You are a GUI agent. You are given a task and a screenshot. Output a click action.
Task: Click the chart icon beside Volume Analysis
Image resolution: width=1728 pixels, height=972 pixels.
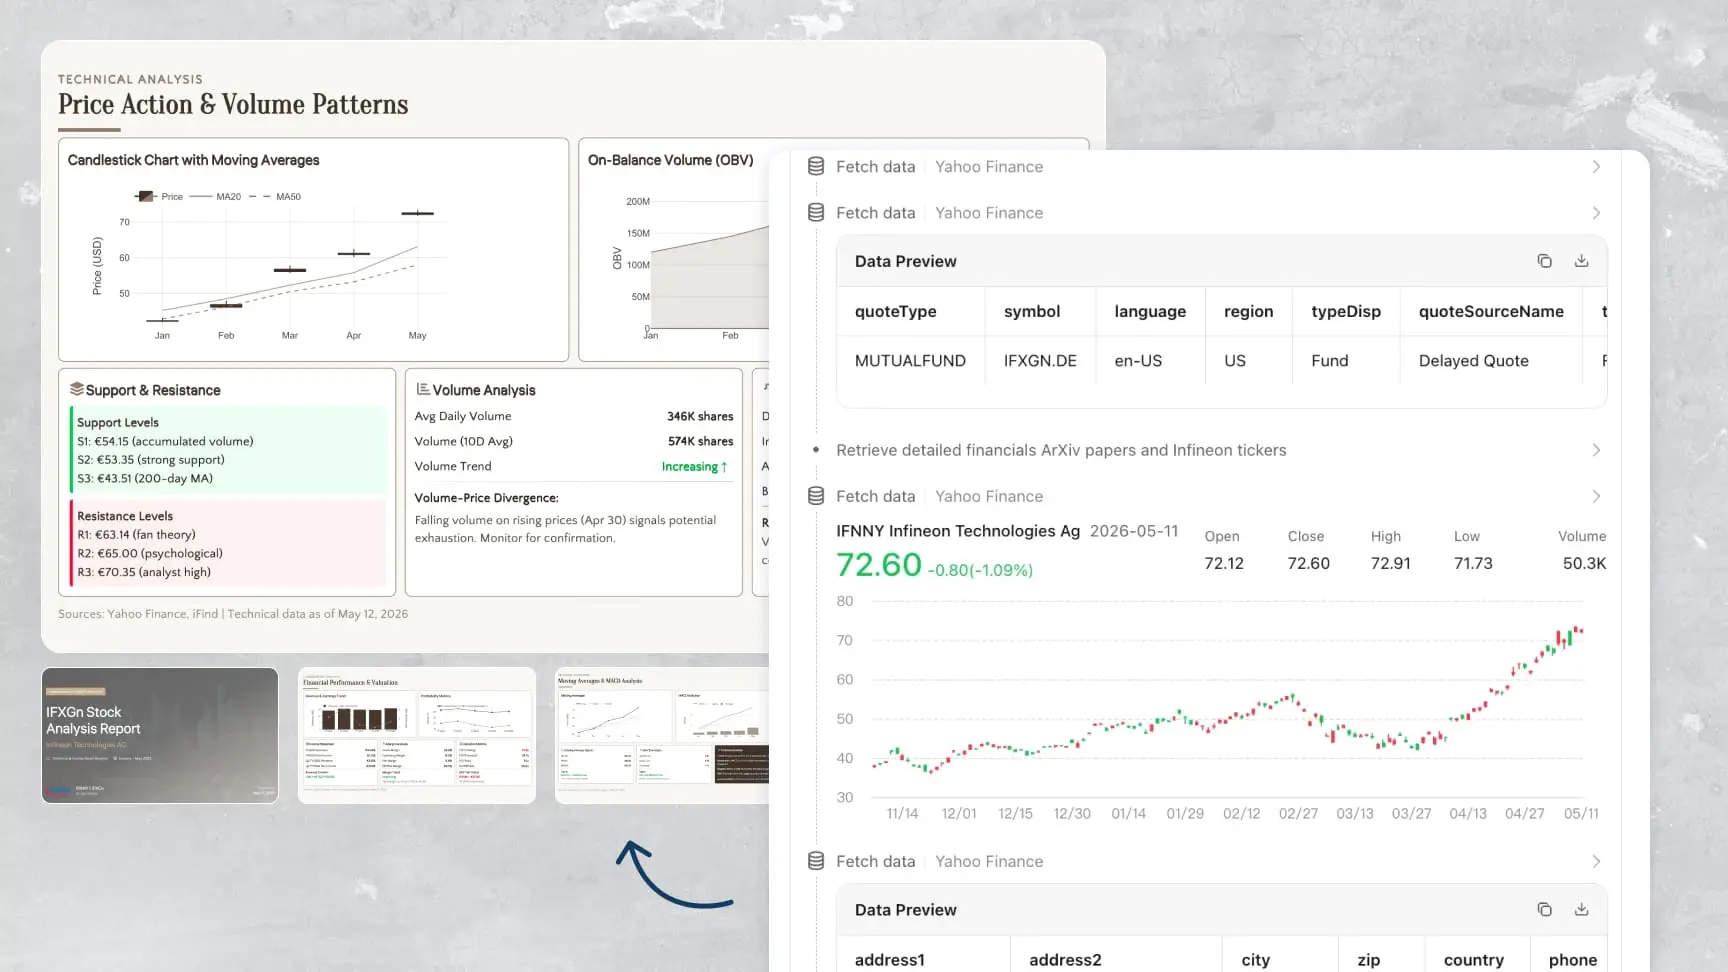pos(423,389)
